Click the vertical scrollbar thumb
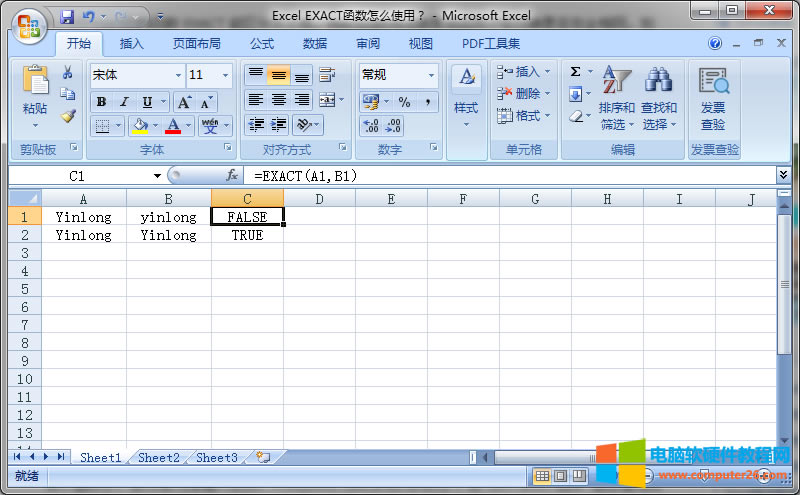This screenshot has height=495, width=800. tap(784, 284)
